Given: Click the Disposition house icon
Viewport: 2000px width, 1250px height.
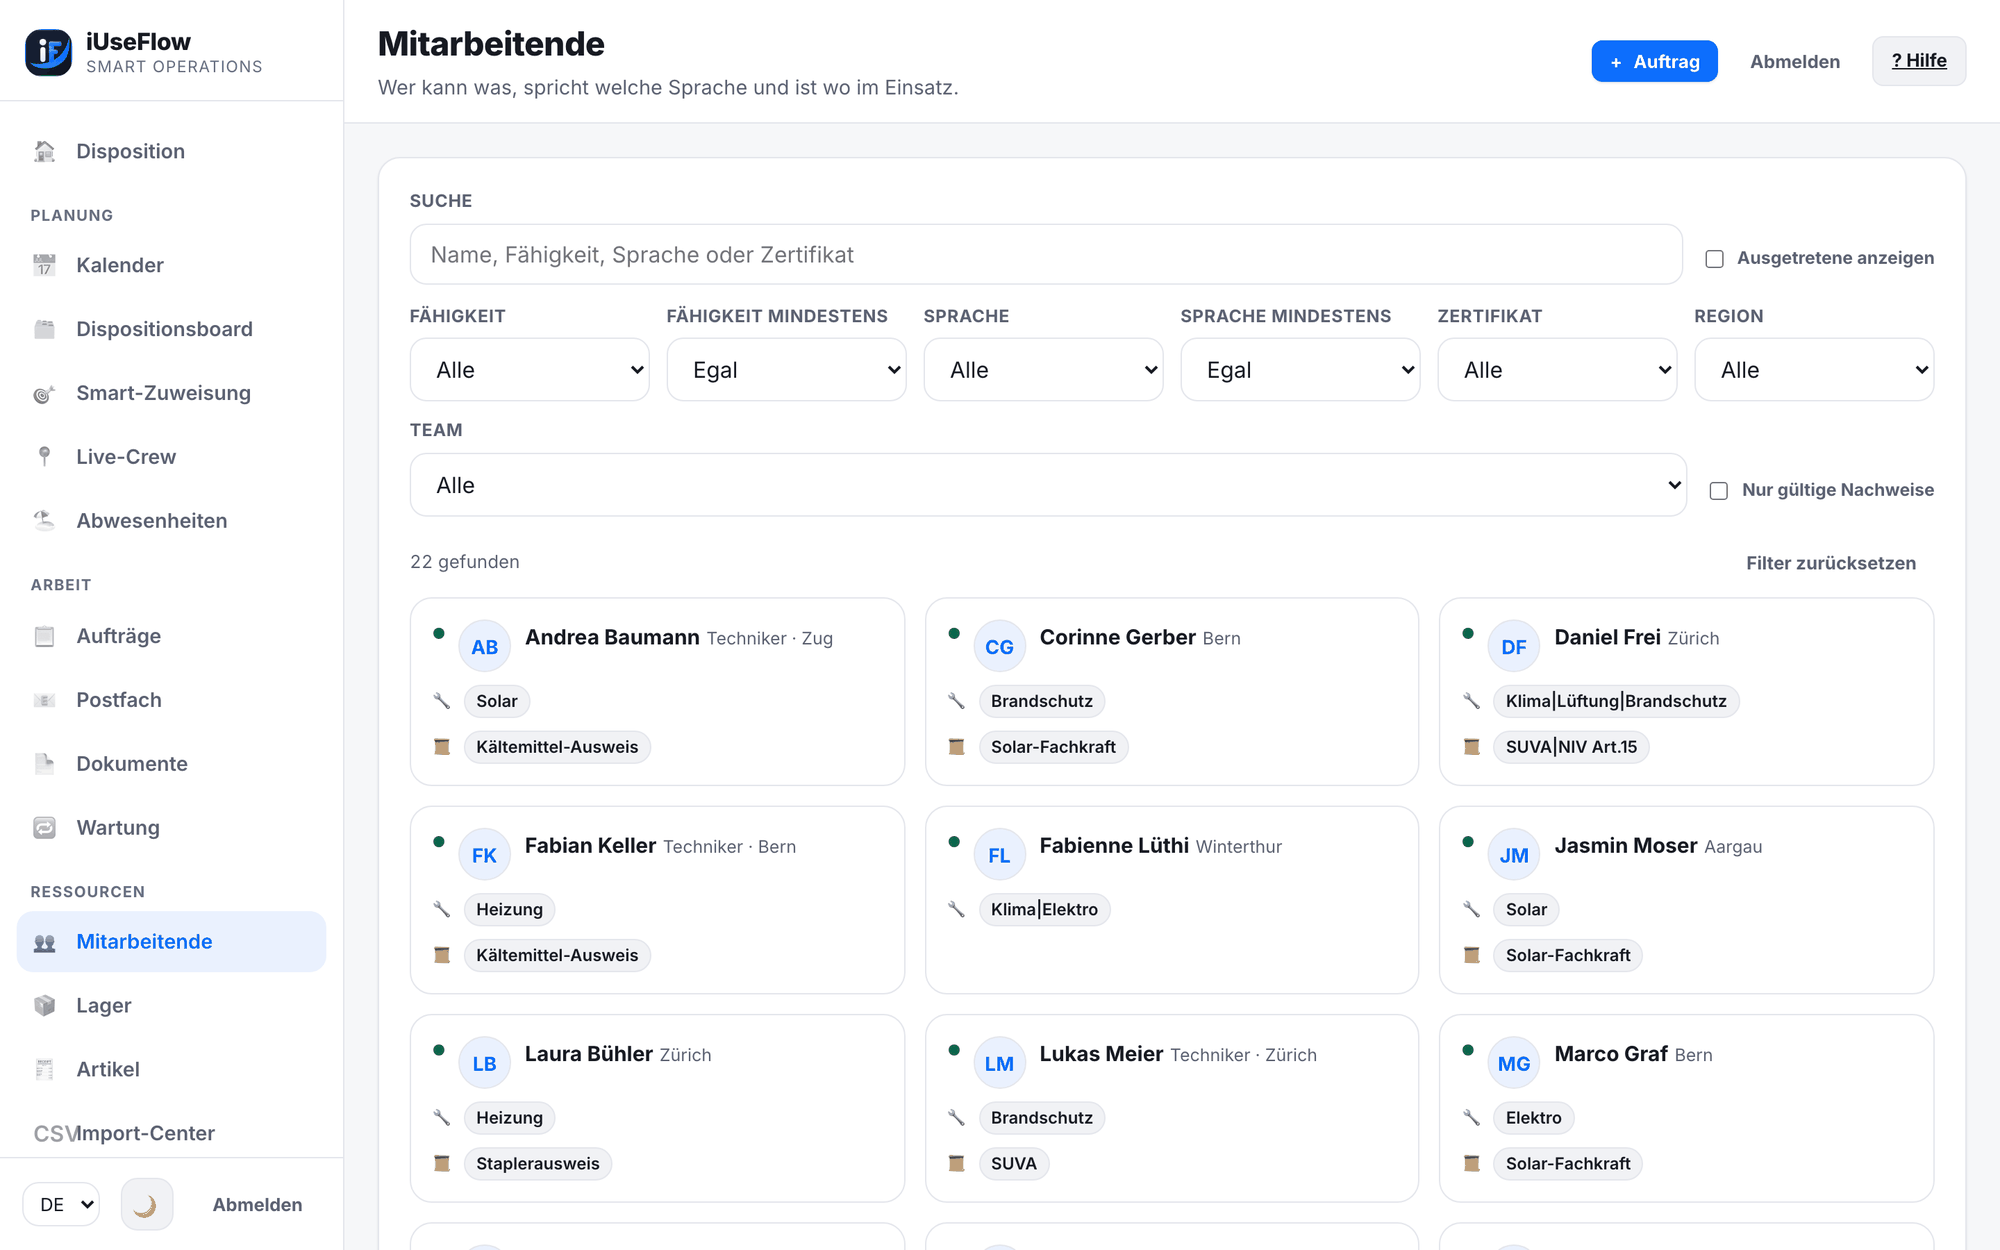Looking at the screenshot, I should 44,151.
